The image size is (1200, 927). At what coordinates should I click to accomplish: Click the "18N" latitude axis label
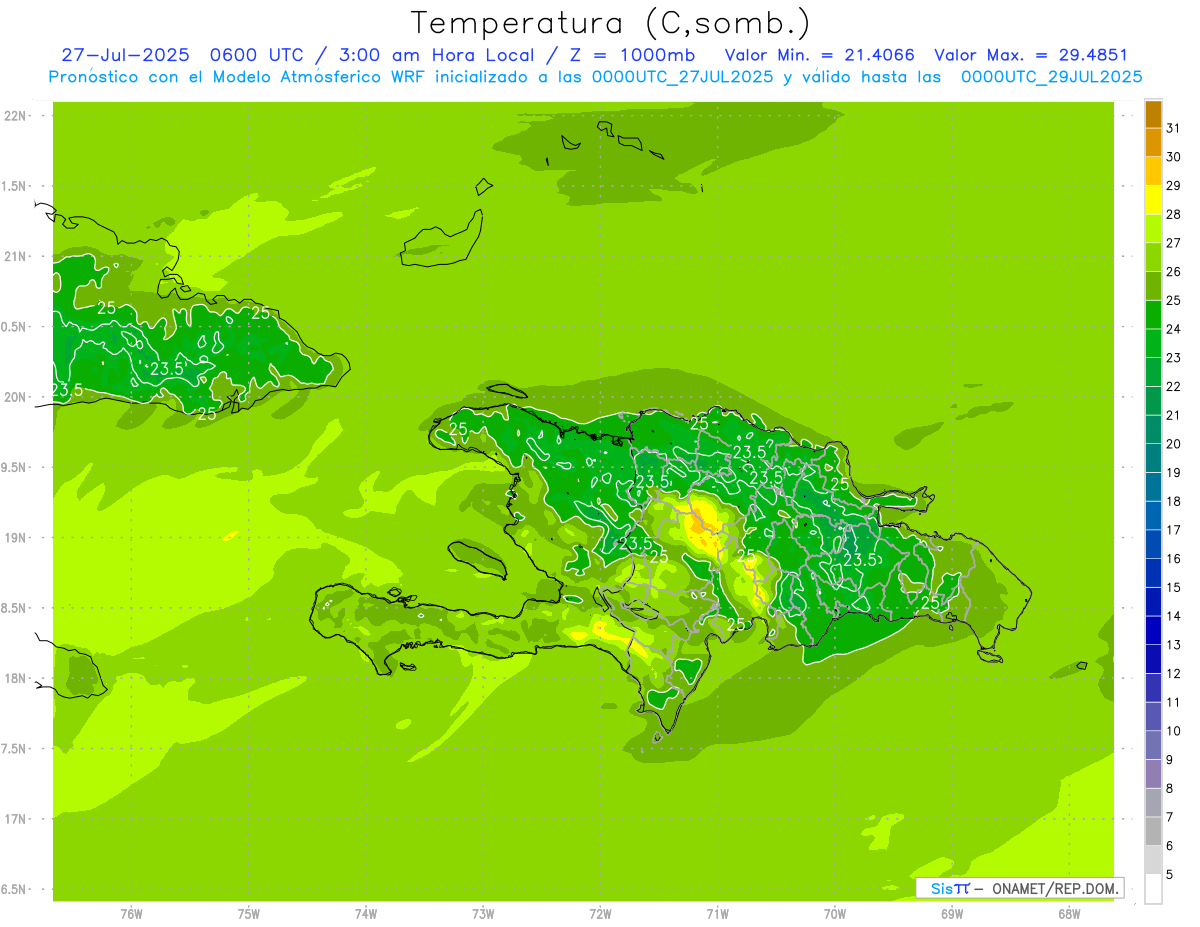pyautogui.click(x=15, y=678)
